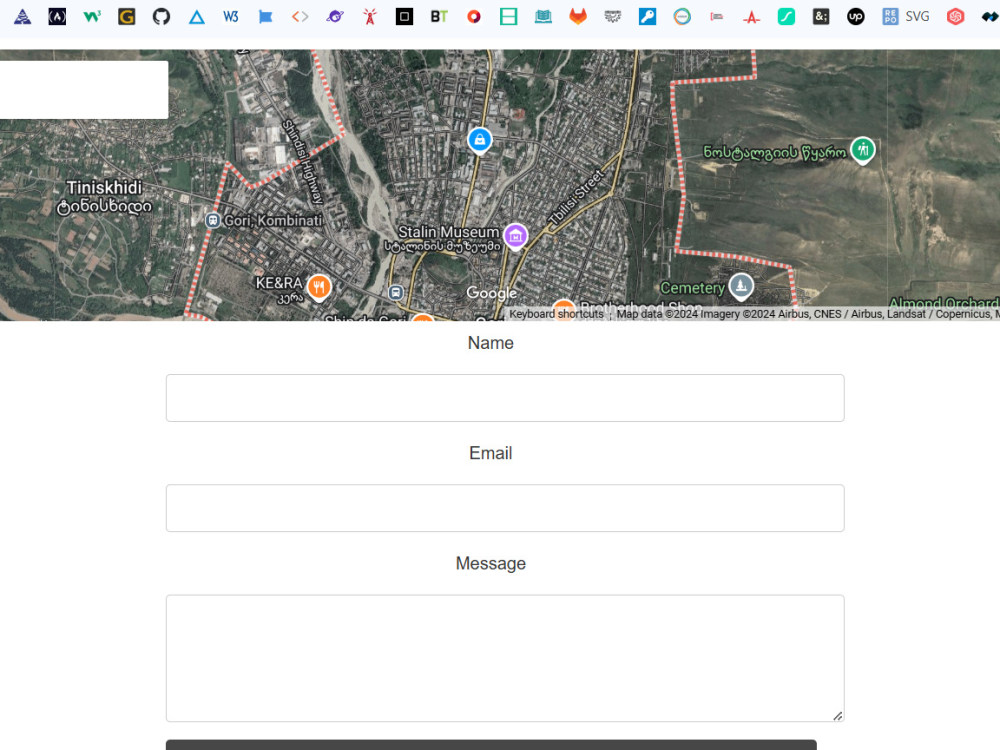
Task: Open the green S-curve bookmark icon
Action: (786, 17)
